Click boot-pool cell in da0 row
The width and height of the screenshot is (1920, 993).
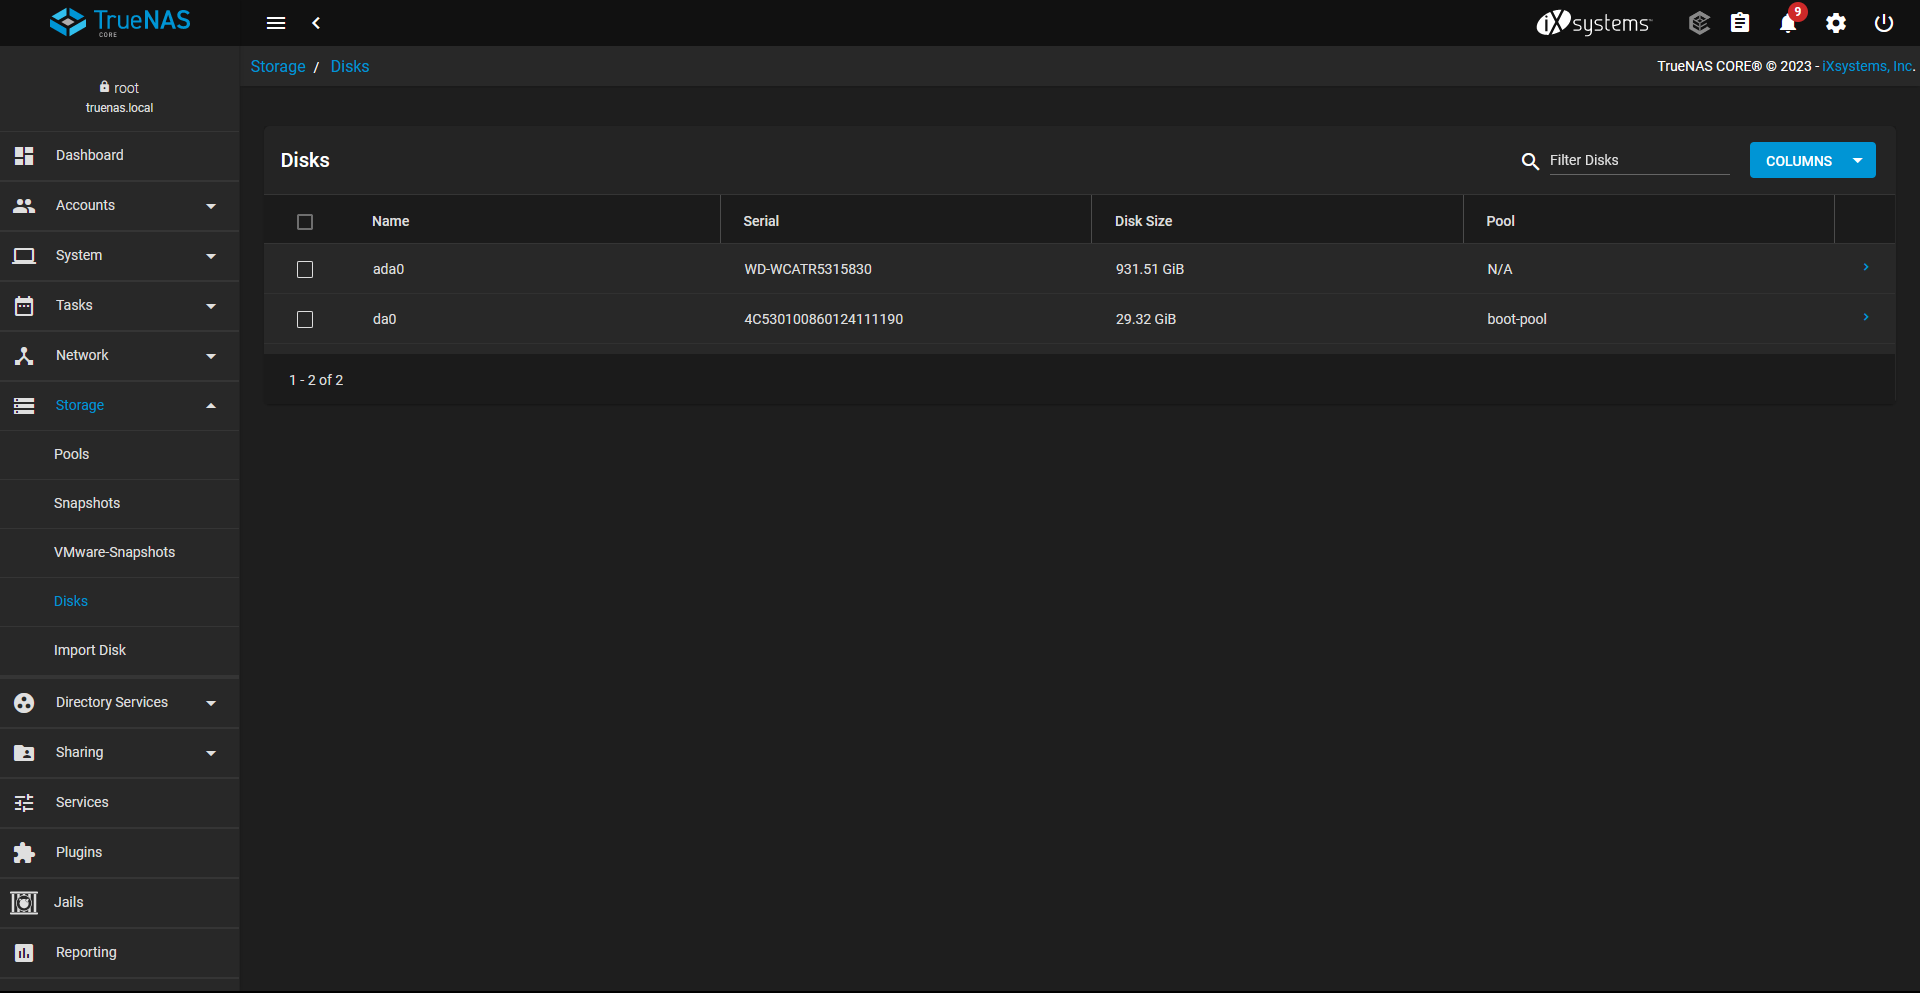[1517, 319]
